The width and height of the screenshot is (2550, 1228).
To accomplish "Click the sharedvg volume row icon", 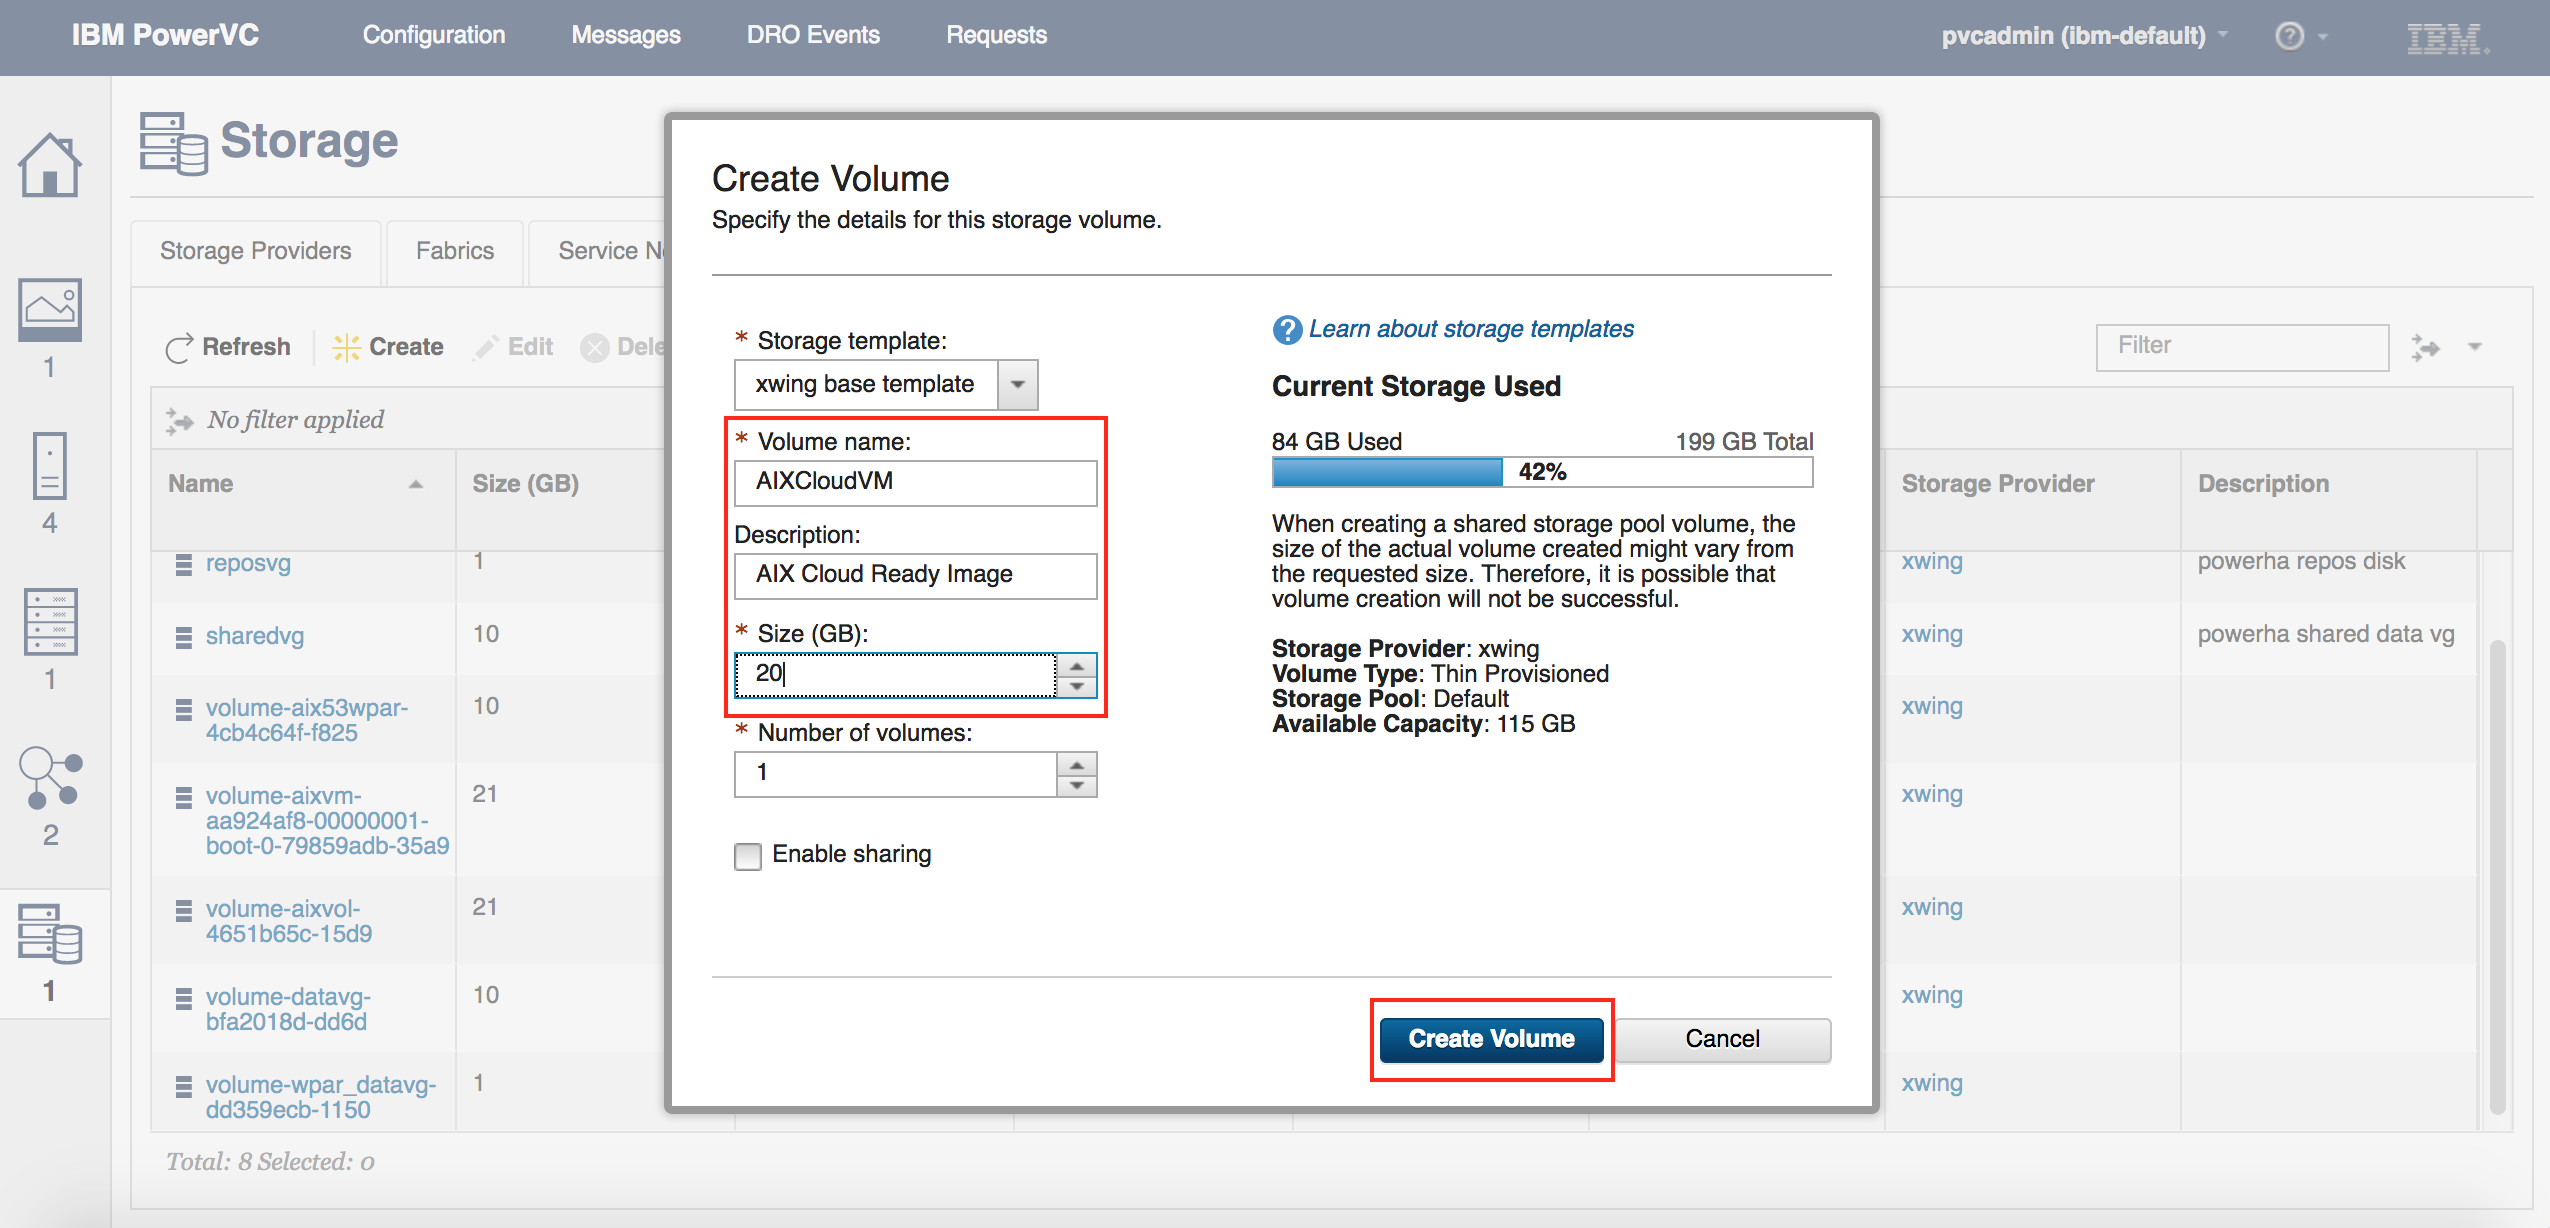I will pyautogui.click(x=184, y=637).
